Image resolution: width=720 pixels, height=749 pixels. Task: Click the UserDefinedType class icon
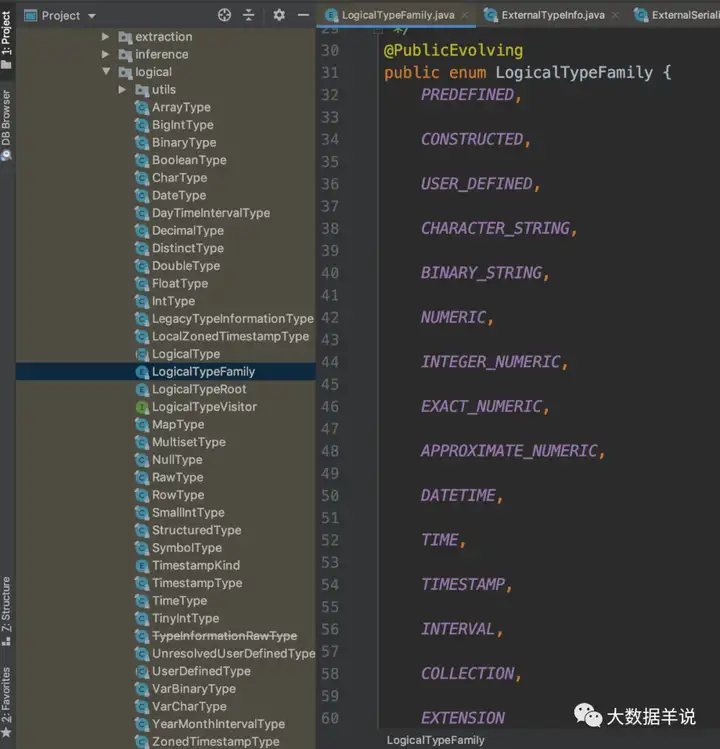pos(142,672)
